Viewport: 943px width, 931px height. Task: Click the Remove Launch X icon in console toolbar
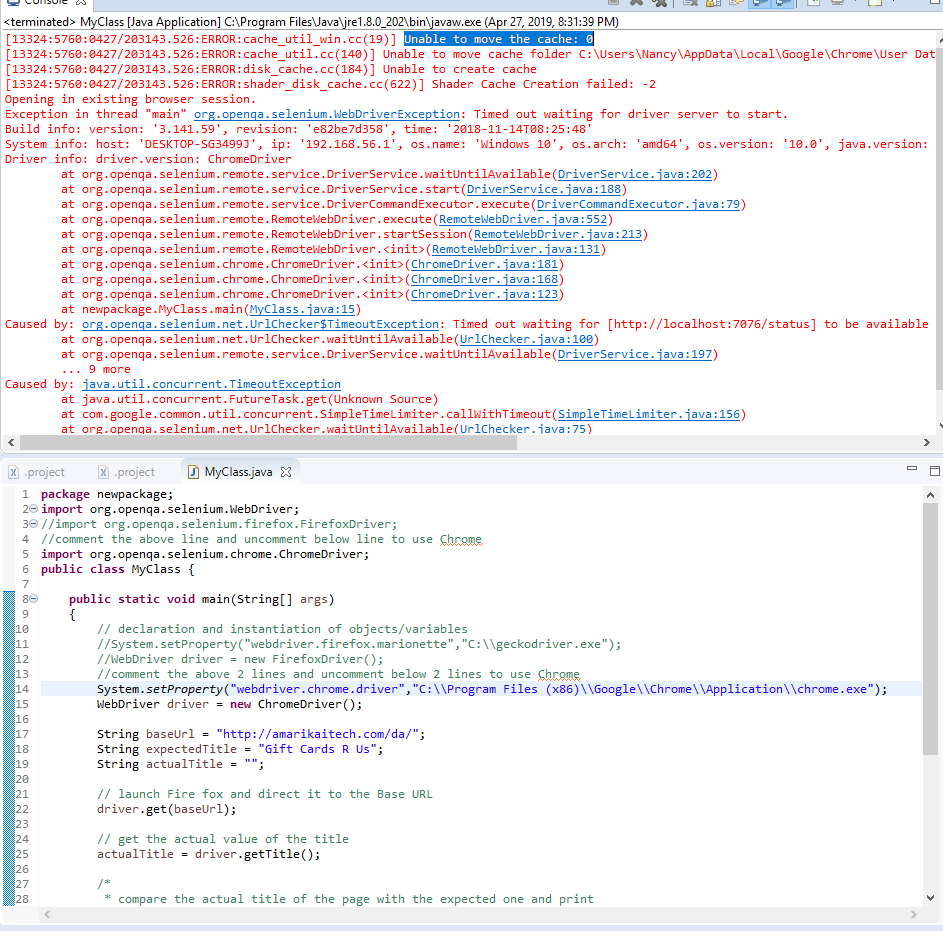pyautogui.click(x=636, y=2)
